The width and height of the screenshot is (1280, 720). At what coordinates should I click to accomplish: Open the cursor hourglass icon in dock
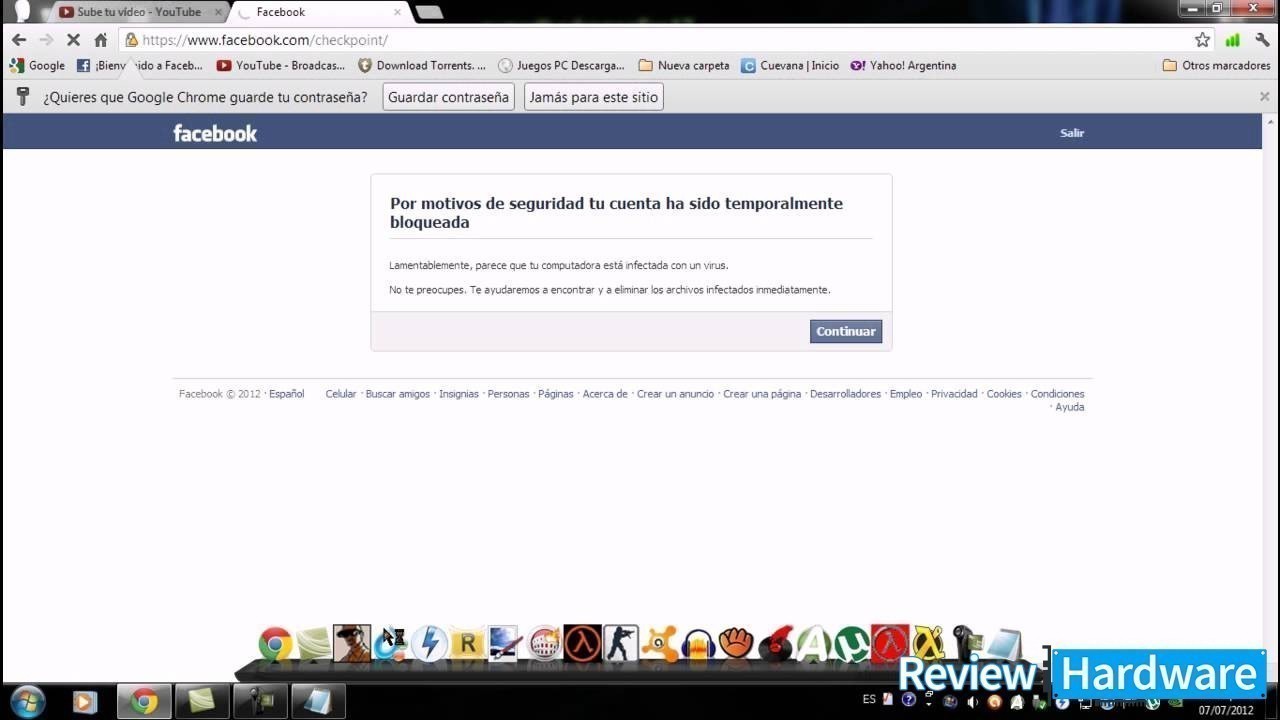pos(390,644)
